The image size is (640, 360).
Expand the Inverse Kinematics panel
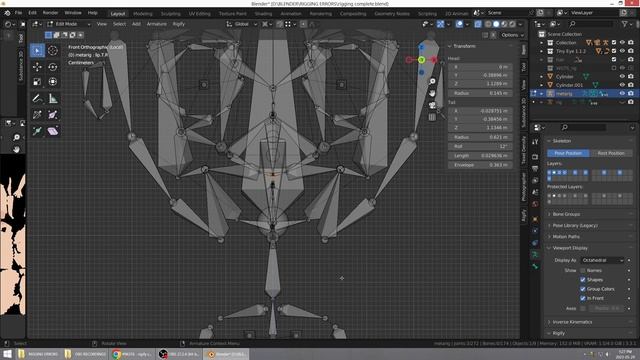point(572,322)
